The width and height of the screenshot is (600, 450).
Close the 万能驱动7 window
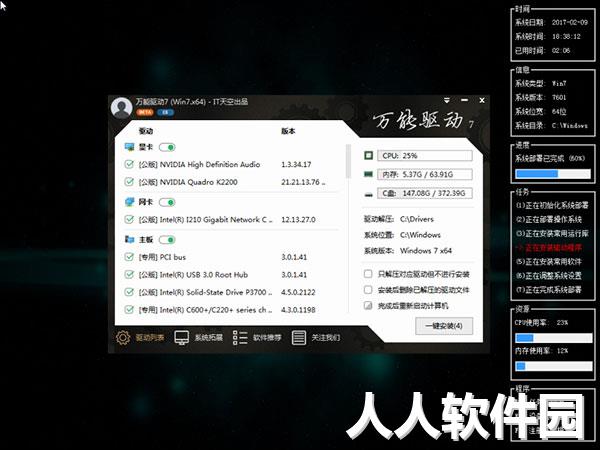click(482, 100)
